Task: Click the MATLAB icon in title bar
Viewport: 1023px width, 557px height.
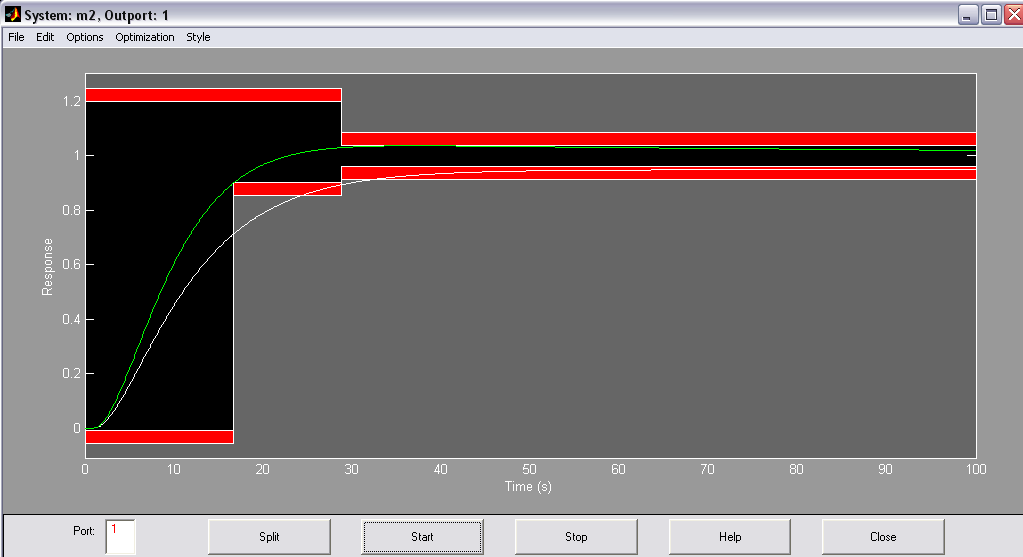Action: pos(12,14)
